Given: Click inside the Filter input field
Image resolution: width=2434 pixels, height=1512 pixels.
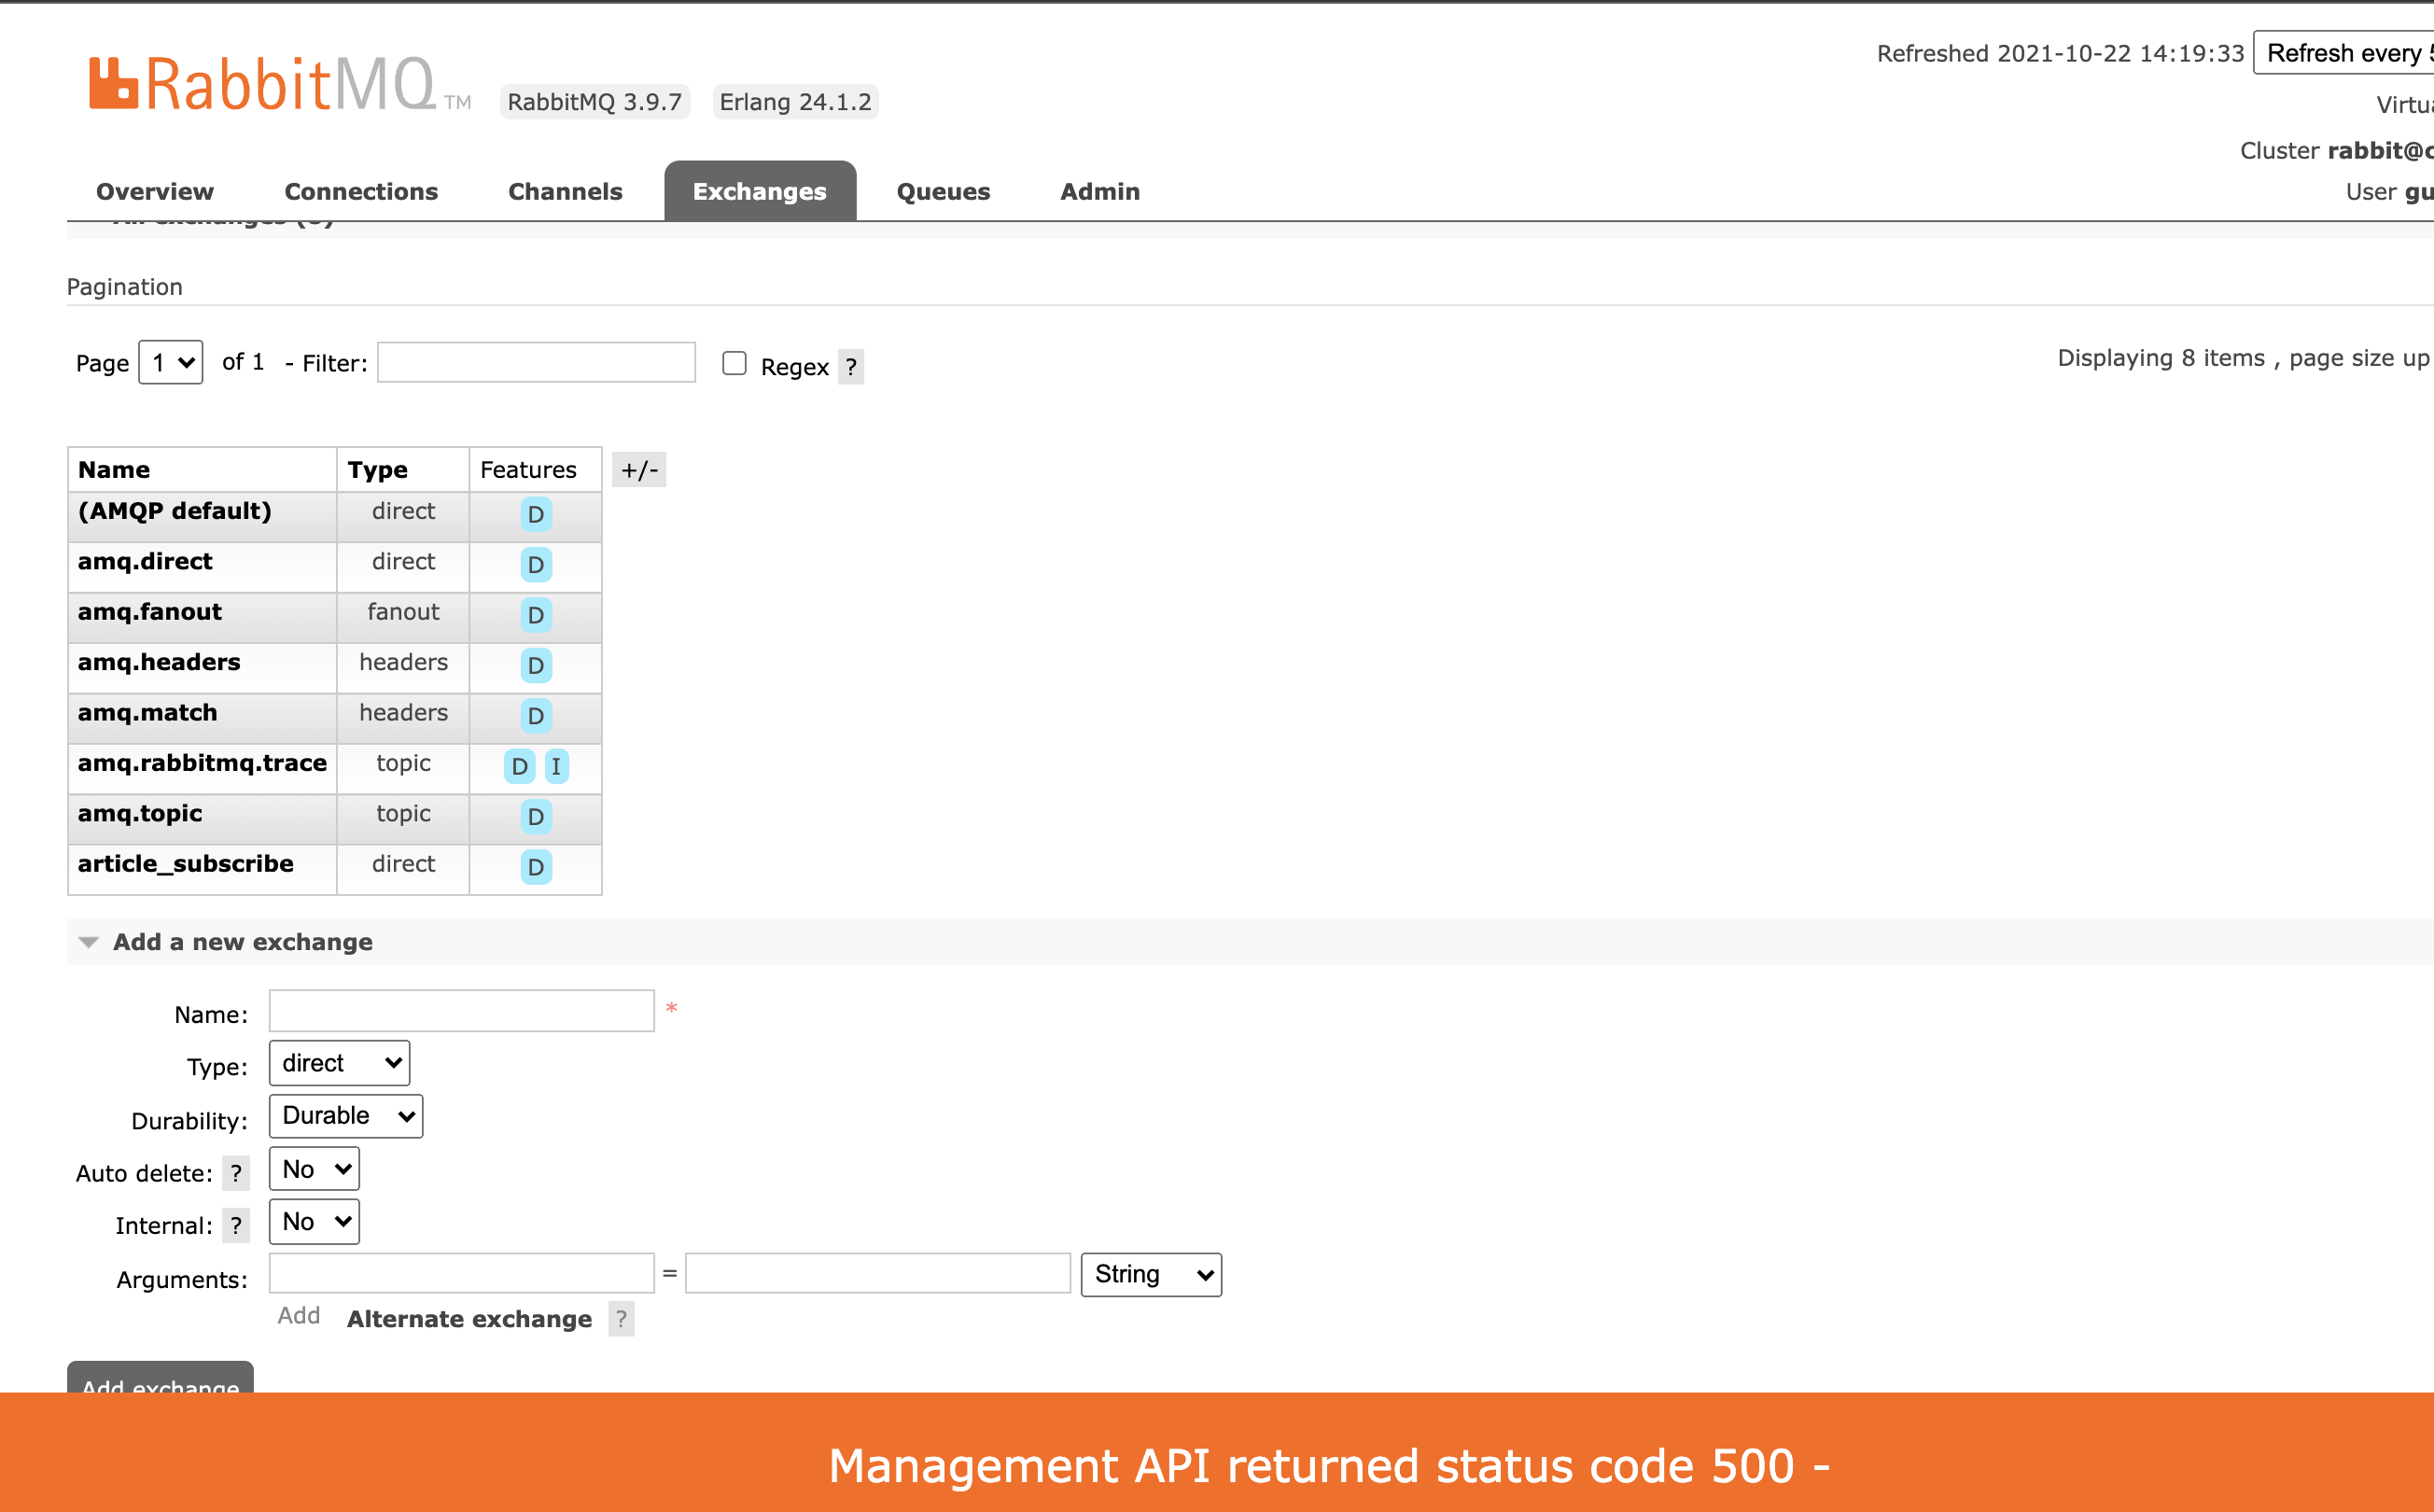Looking at the screenshot, I should pos(536,362).
